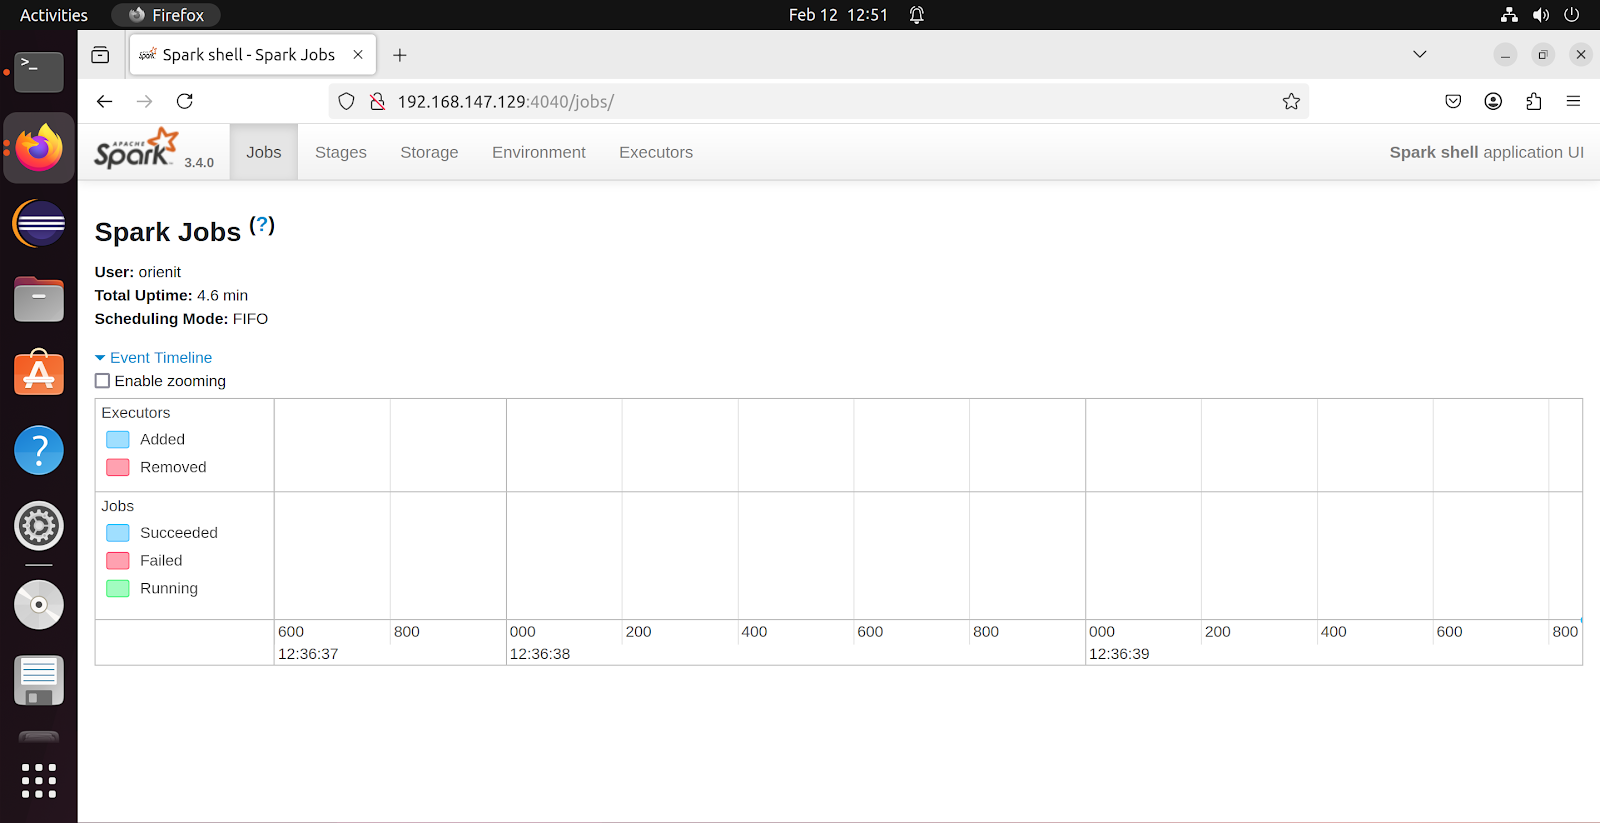Open Ubuntu Software from the dock
This screenshot has width=1600, height=823.
(x=39, y=372)
